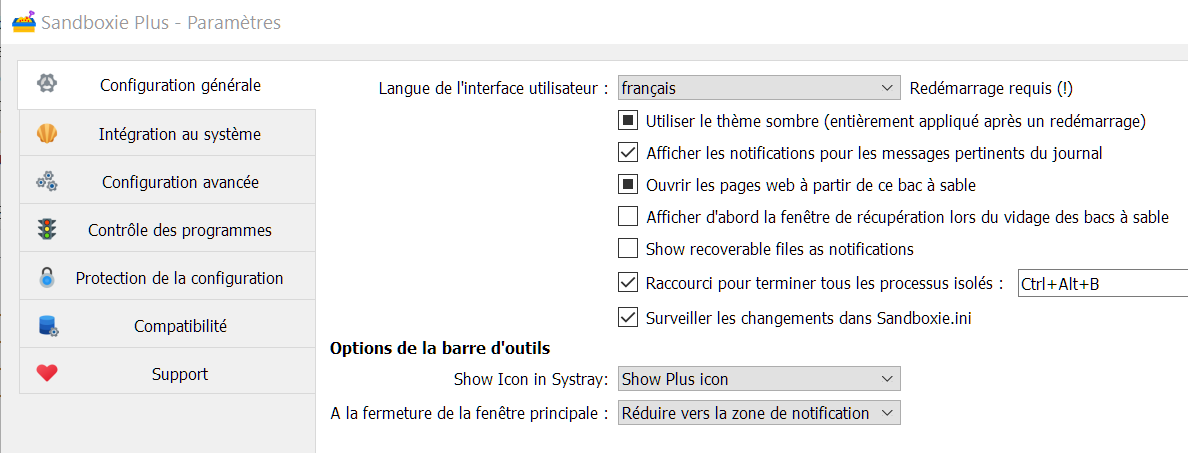Image resolution: width=1188 pixels, height=453 pixels.
Task: Toggle opening web pages from this sandbox
Action: point(628,185)
